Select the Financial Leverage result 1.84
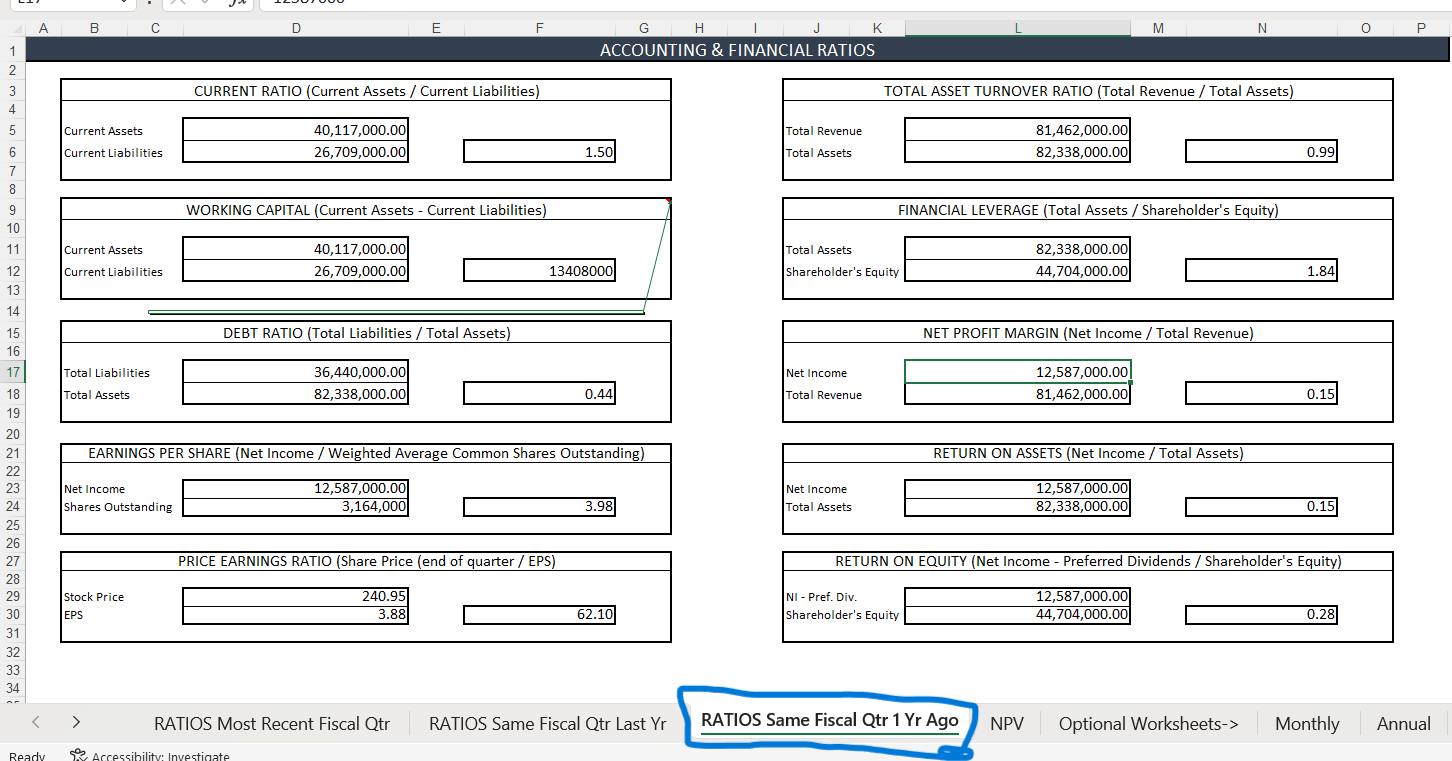The height and width of the screenshot is (761, 1452). coord(1261,271)
